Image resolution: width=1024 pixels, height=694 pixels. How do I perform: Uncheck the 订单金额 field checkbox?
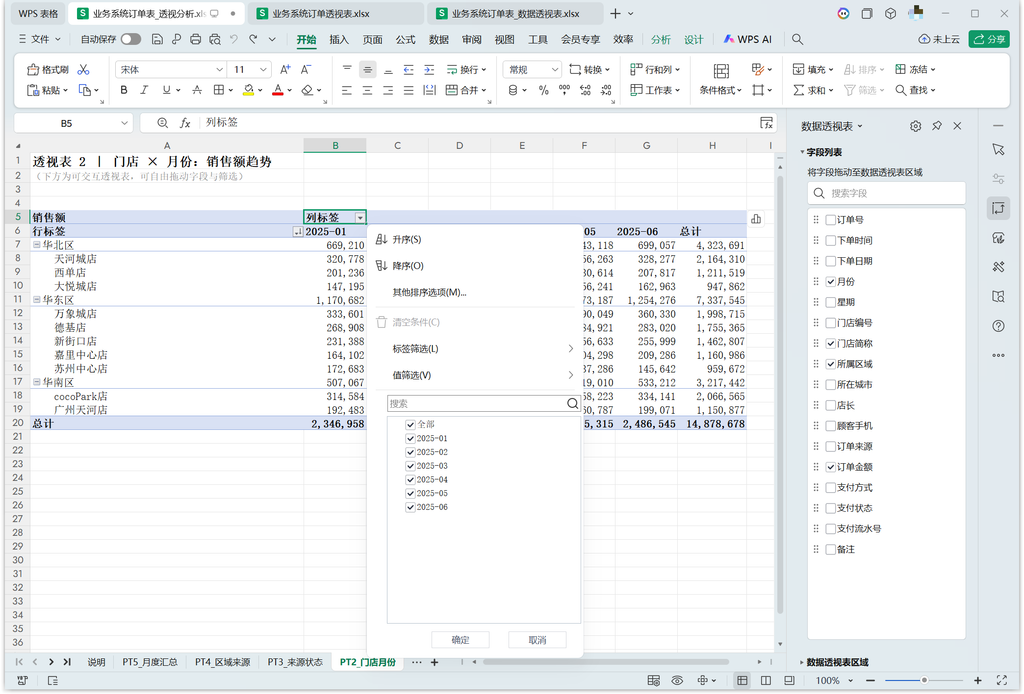click(831, 467)
